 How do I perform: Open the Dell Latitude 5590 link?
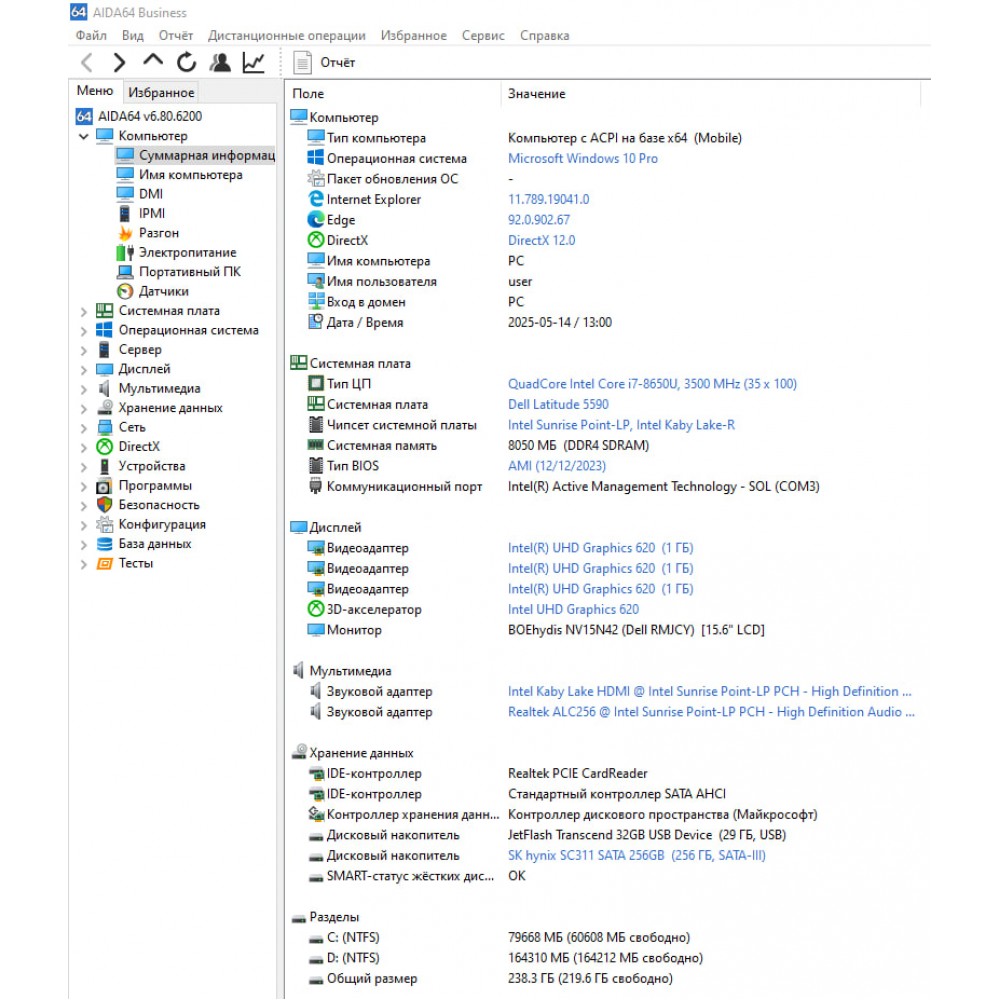[x=558, y=404]
